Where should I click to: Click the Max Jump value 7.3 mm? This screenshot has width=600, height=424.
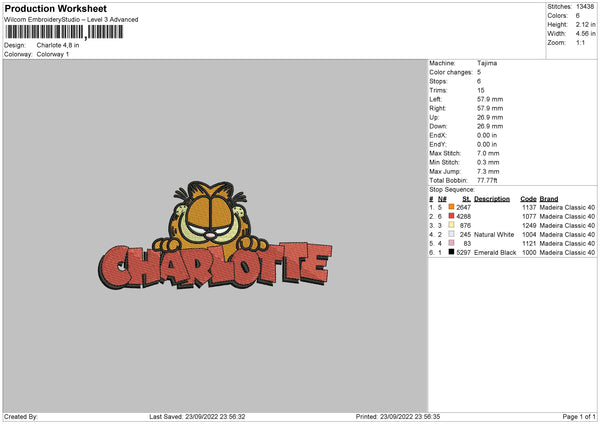click(x=488, y=171)
